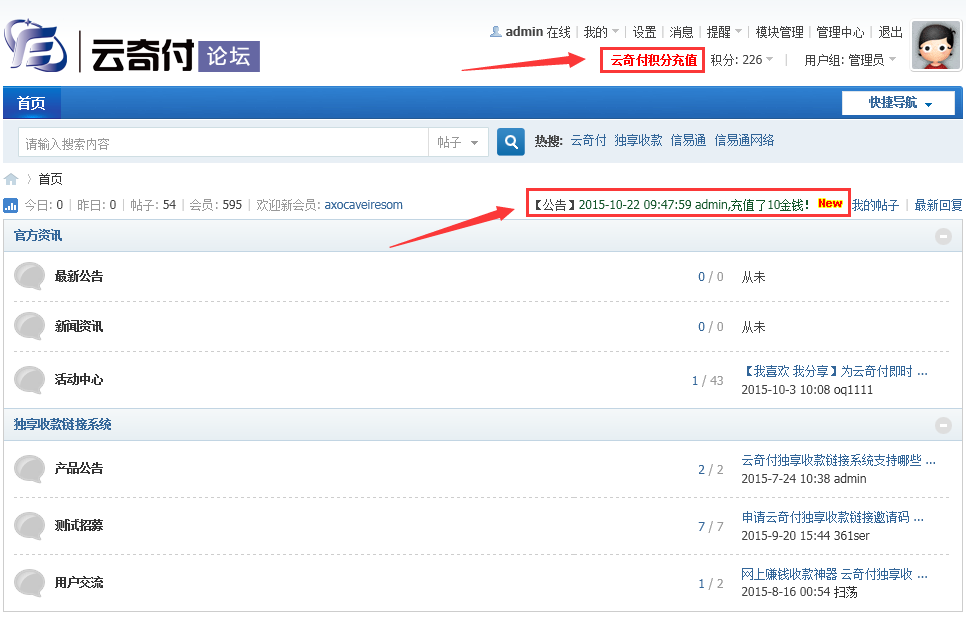Click the 测试招募 post count 7 / 7
The height and width of the screenshot is (617, 966).
[x=710, y=526]
